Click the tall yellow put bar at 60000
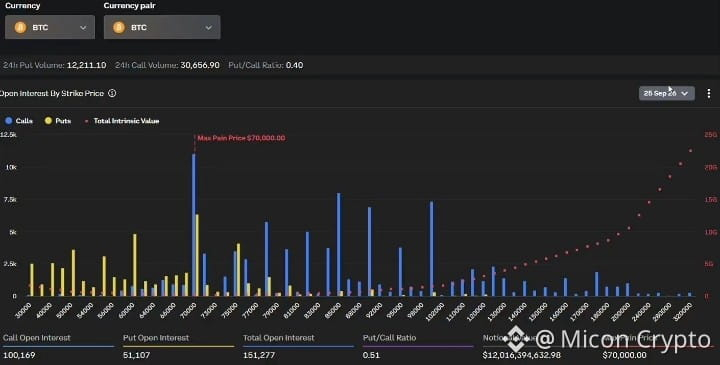The image size is (720, 365). pyautogui.click(x=135, y=265)
